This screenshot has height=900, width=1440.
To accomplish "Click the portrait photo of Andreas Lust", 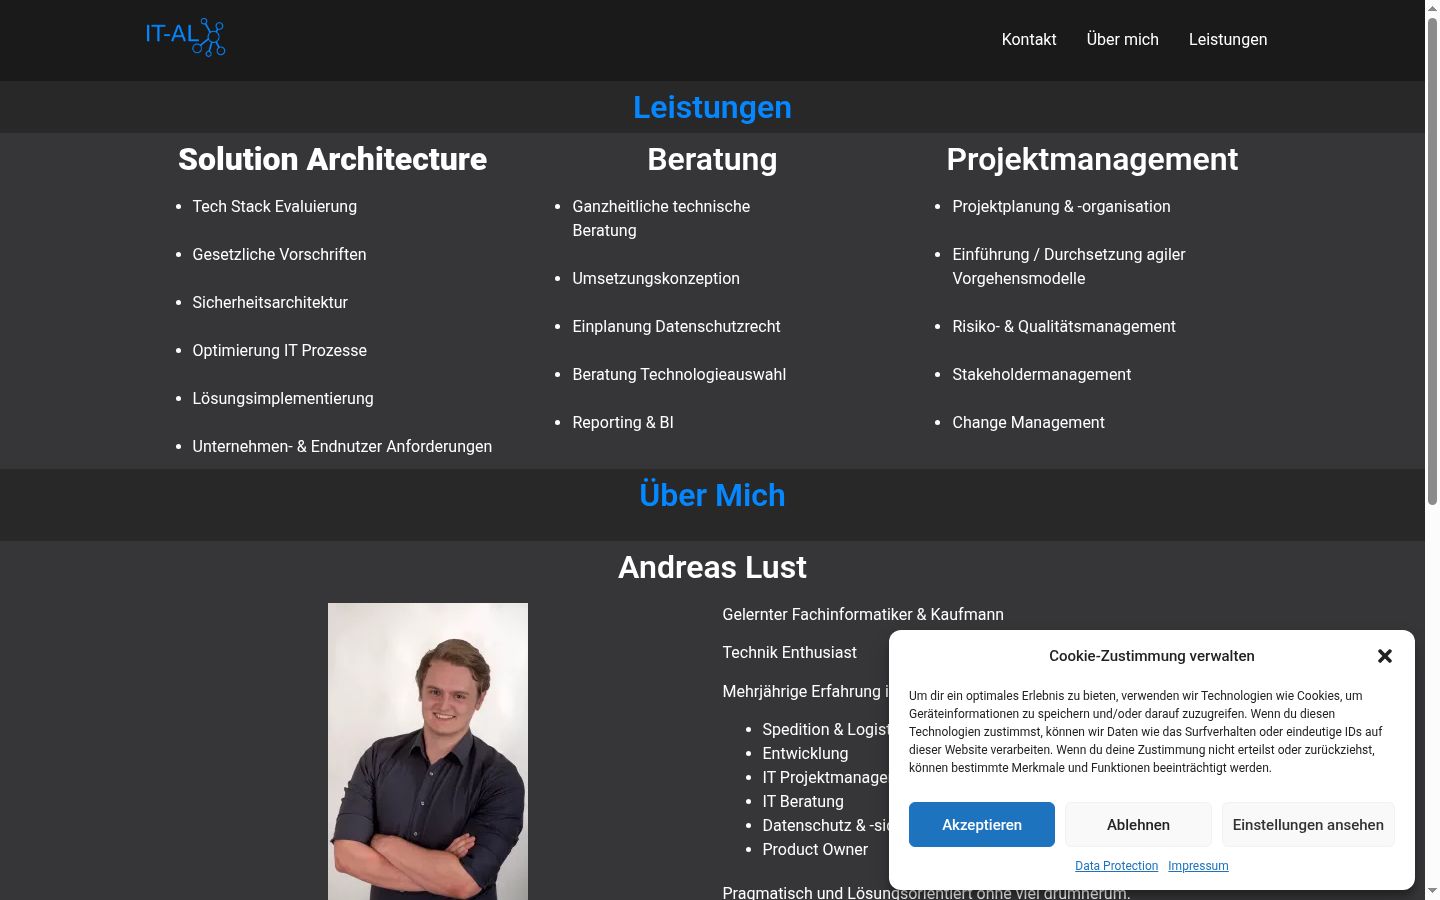I will (428, 751).
